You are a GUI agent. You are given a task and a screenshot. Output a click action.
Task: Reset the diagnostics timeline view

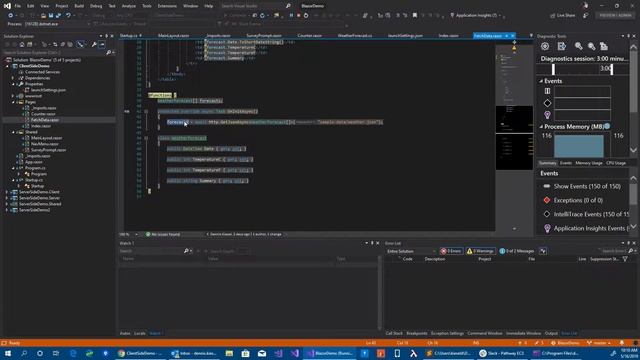click(x=604, y=46)
